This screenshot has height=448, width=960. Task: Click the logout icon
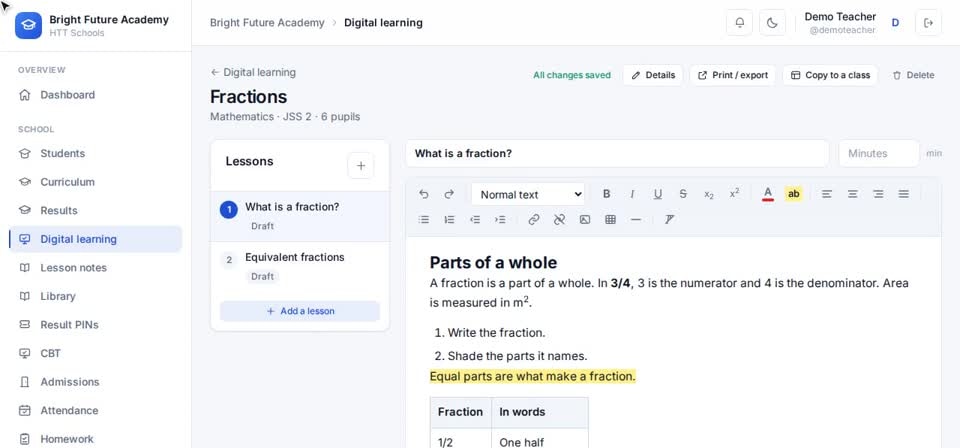point(928,23)
